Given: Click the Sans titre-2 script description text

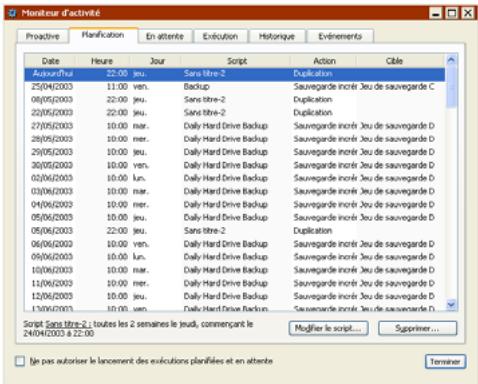Looking at the screenshot, I should click(x=138, y=328).
